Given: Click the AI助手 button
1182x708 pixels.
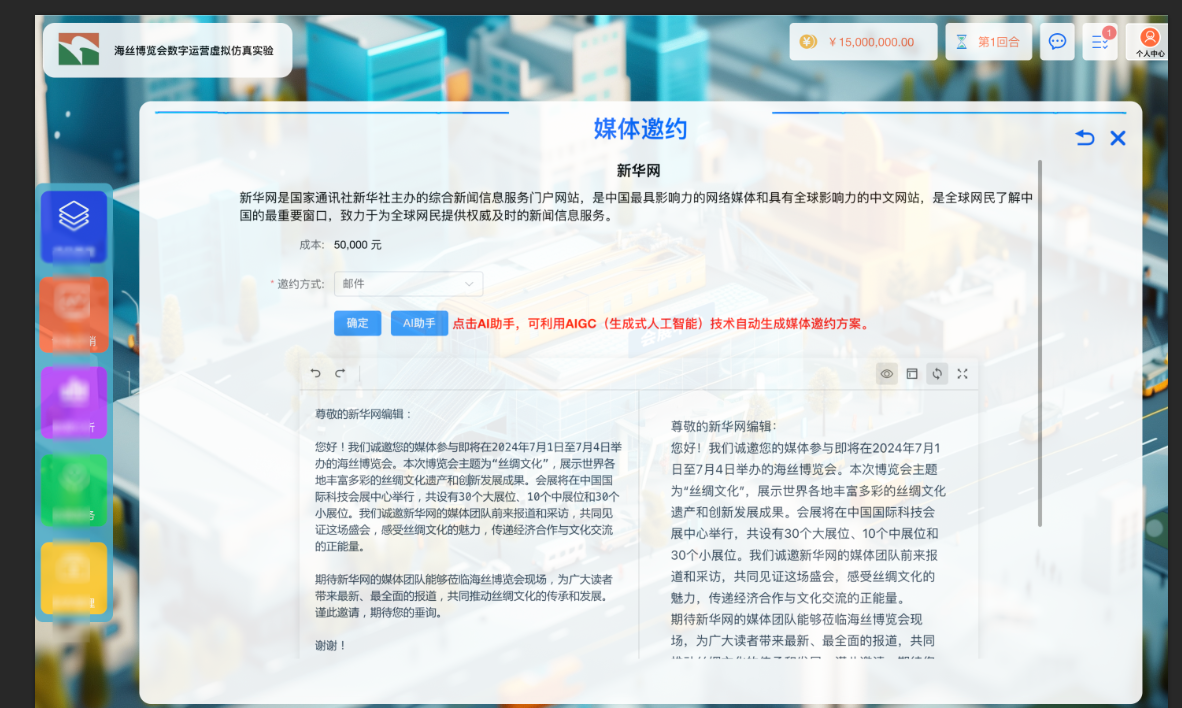Looking at the screenshot, I should 419,323.
